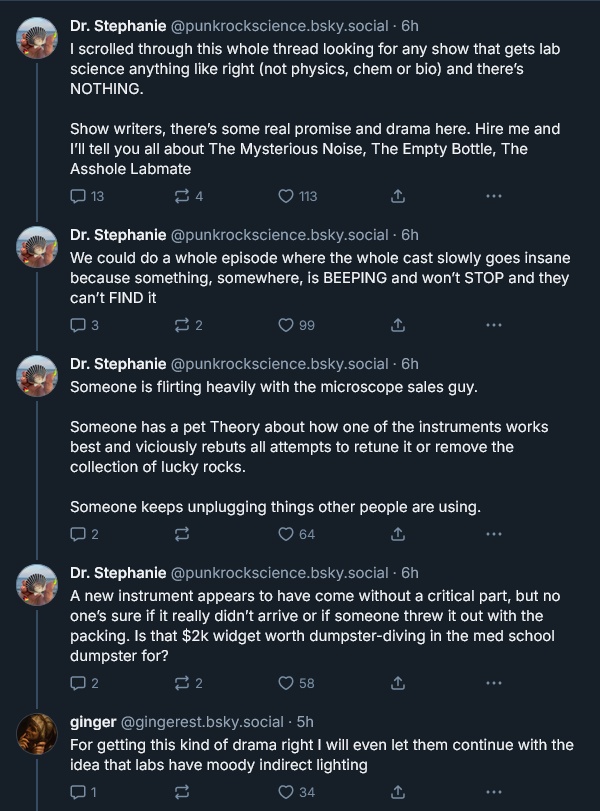Reply to the dumpster-diving post

point(79,683)
